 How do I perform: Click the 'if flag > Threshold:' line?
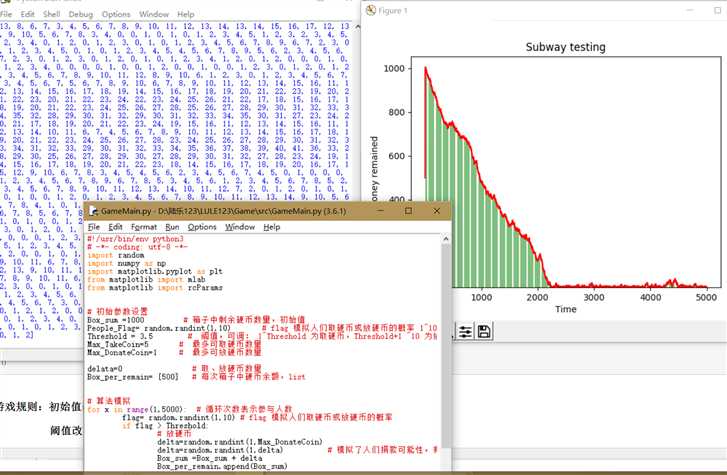pos(165,425)
